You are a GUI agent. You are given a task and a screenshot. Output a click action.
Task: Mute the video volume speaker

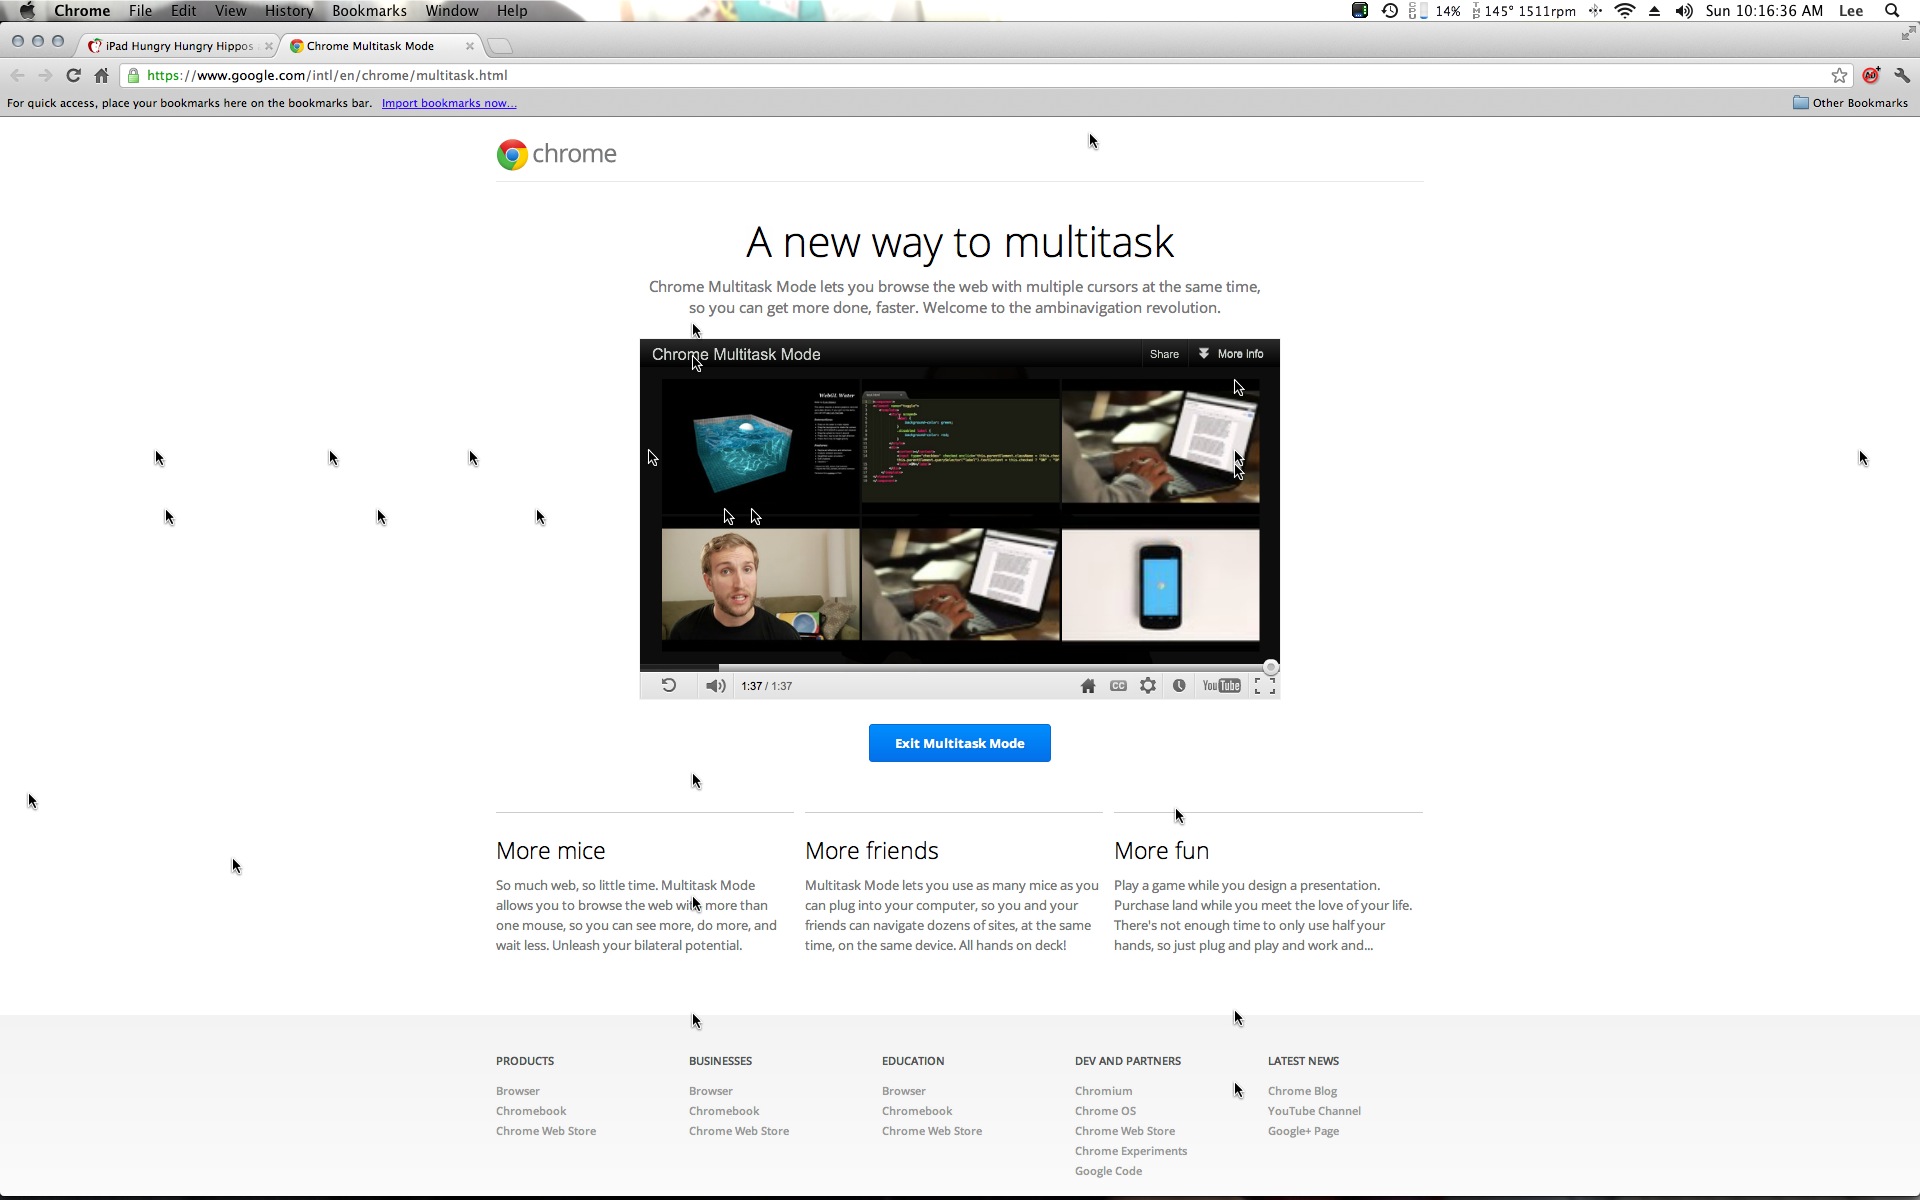pyautogui.click(x=715, y=686)
